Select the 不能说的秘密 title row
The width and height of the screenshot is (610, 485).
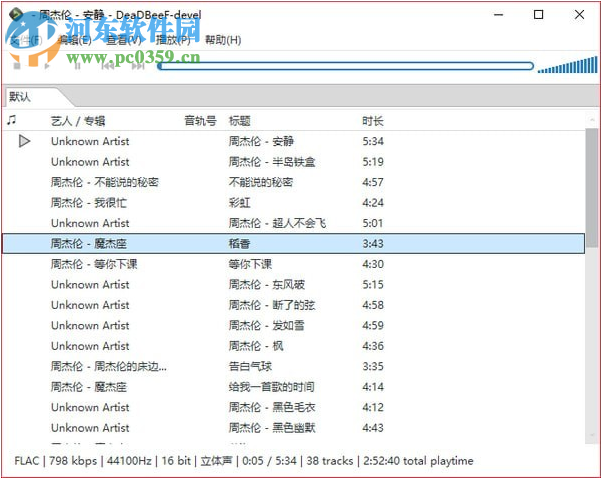click(x=261, y=184)
